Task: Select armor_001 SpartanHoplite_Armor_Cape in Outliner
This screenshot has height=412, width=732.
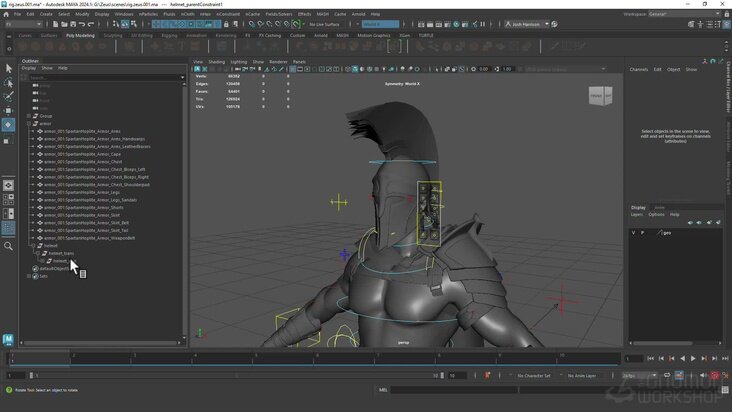Action: (83, 154)
